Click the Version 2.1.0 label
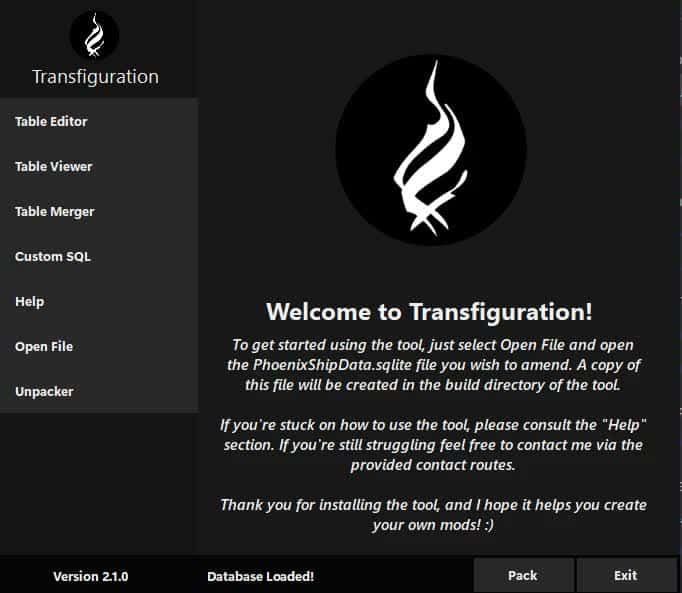This screenshot has height=593, width=682. pos(90,576)
